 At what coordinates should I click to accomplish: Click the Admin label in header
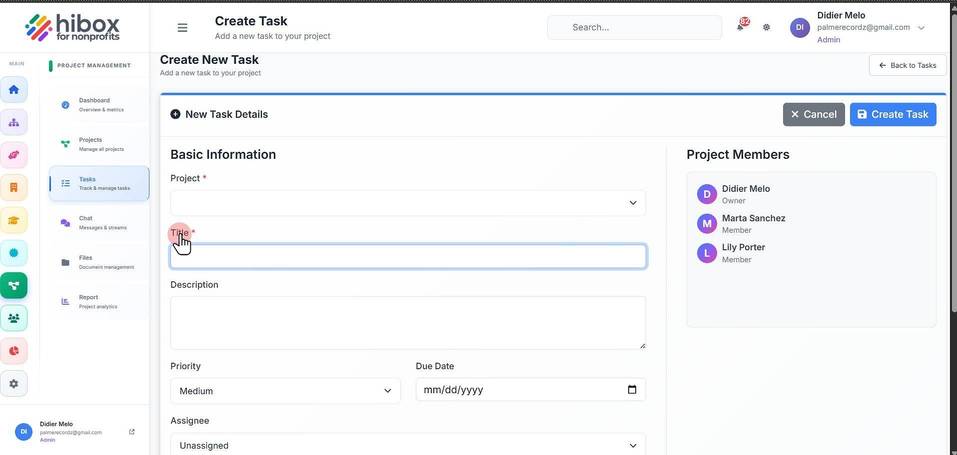(x=828, y=40)
